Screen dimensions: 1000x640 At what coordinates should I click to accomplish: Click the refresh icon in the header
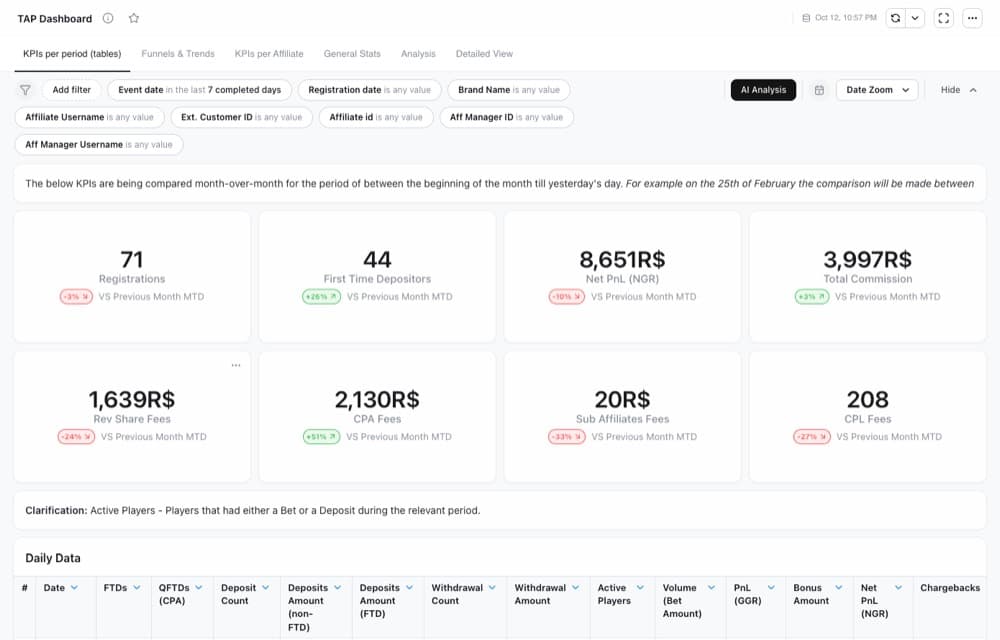[895, 18]
